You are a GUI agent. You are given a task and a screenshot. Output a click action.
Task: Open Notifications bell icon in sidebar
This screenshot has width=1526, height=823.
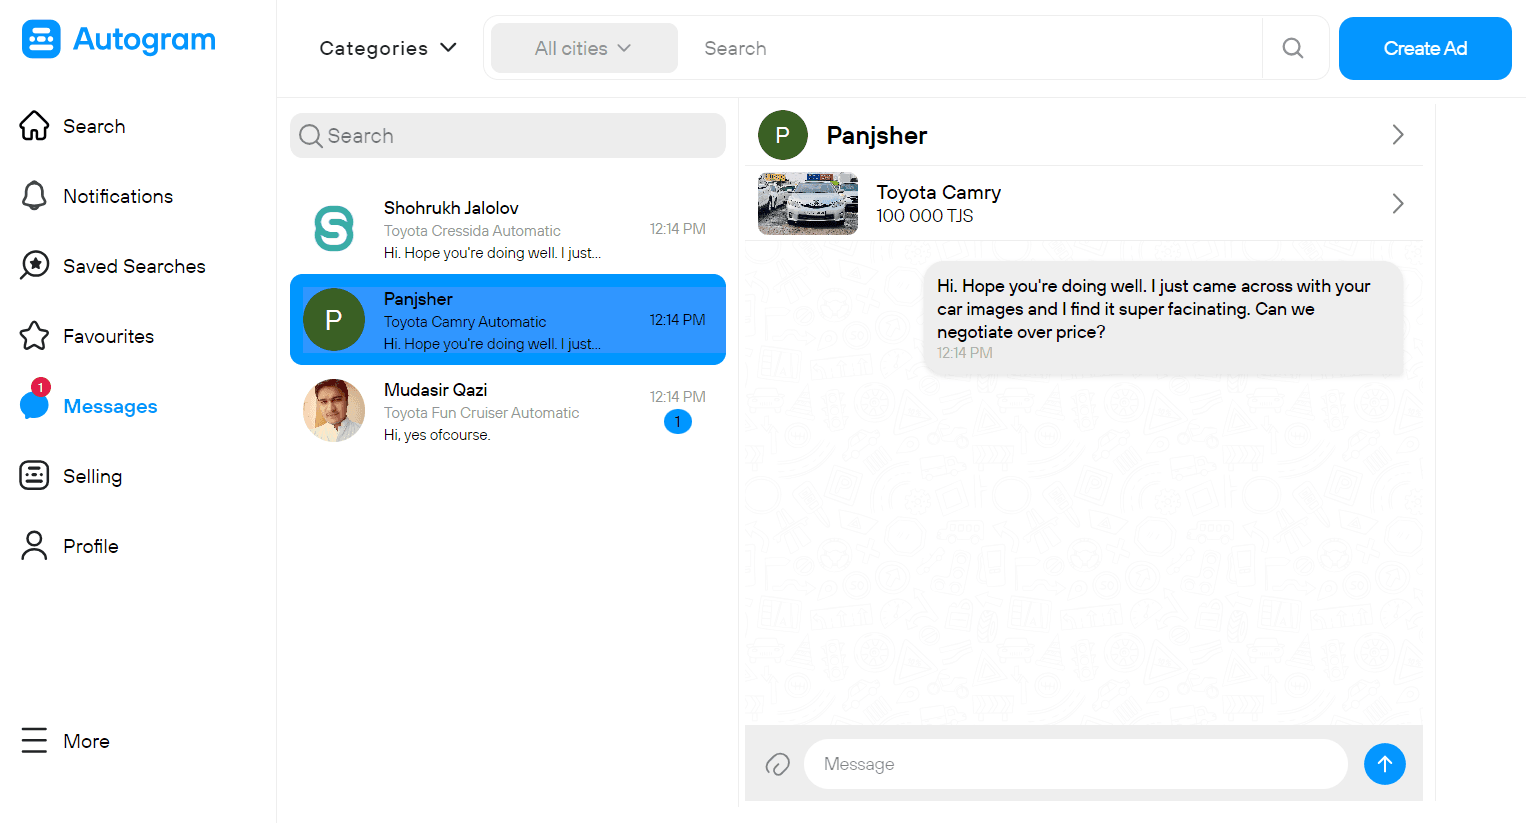coord(34,196)
